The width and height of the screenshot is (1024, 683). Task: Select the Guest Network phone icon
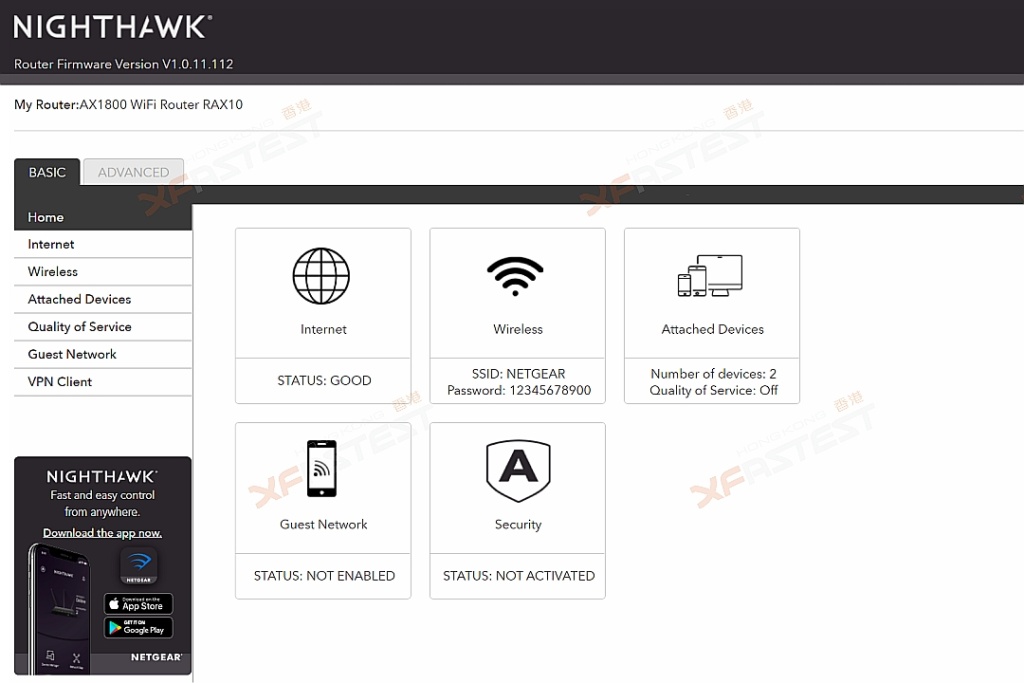point(322,468)
